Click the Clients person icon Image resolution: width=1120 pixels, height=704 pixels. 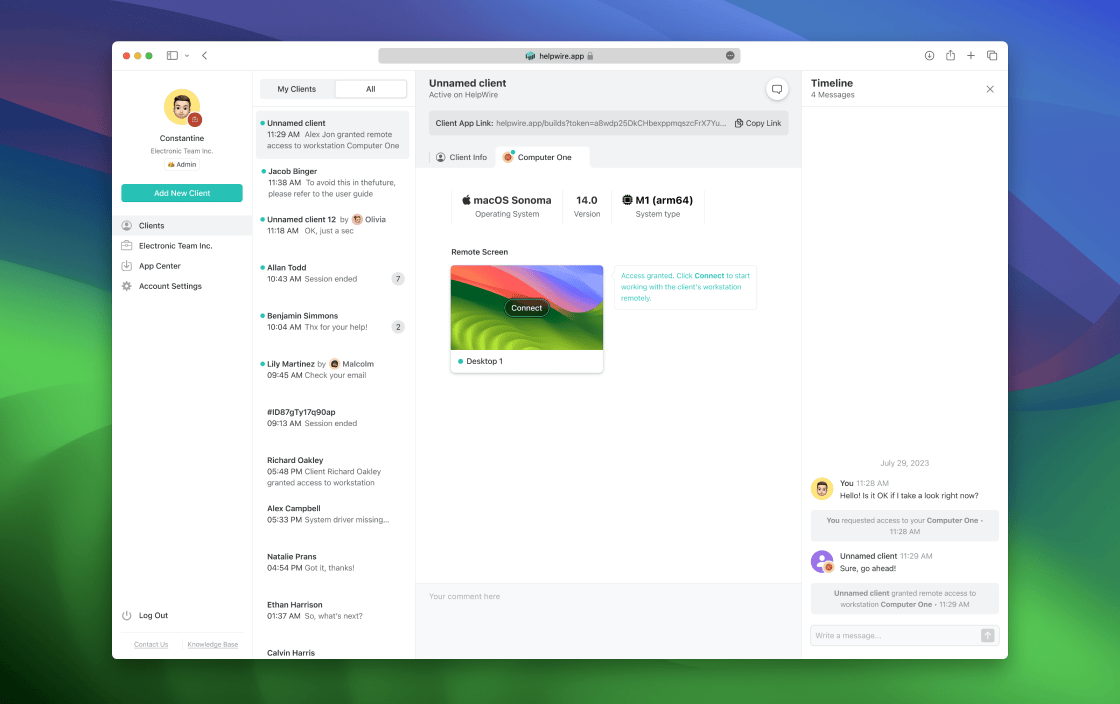coord(126,226)
